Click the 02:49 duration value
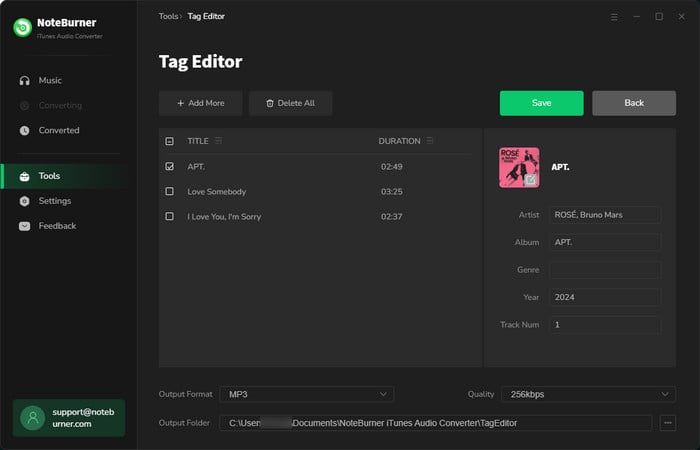700x450 pixels. pyautogui.click(x=392, y=167)
